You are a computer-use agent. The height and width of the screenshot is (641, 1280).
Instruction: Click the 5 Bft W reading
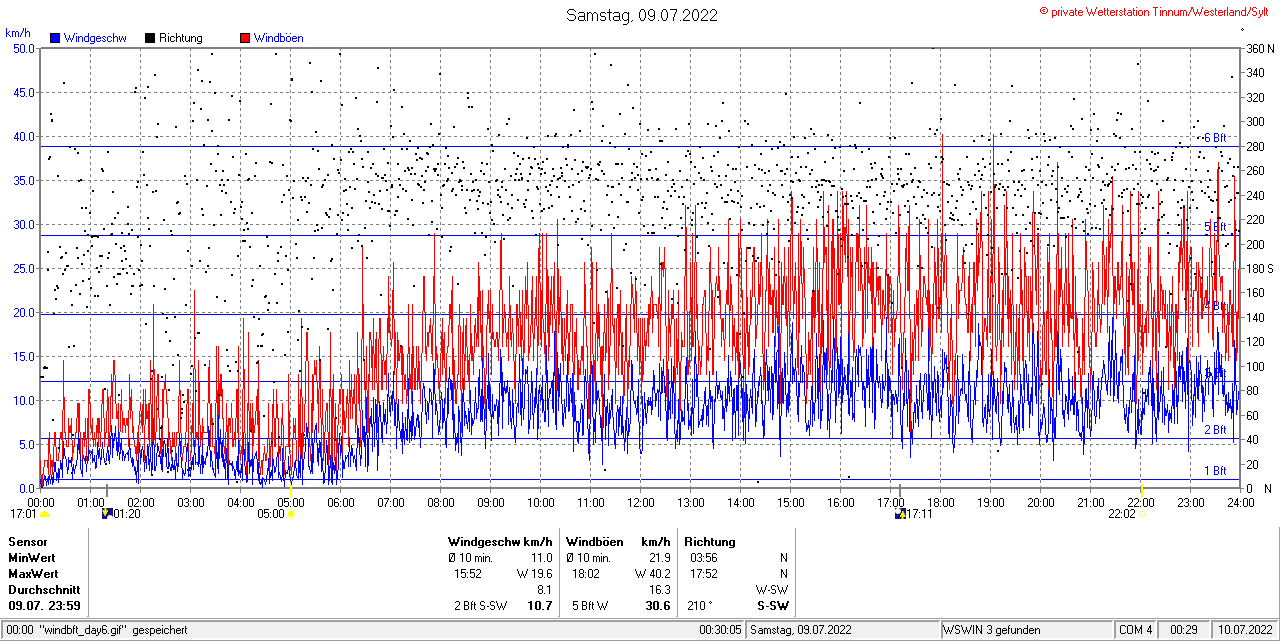pyautogui.click(x=590, y=606)
